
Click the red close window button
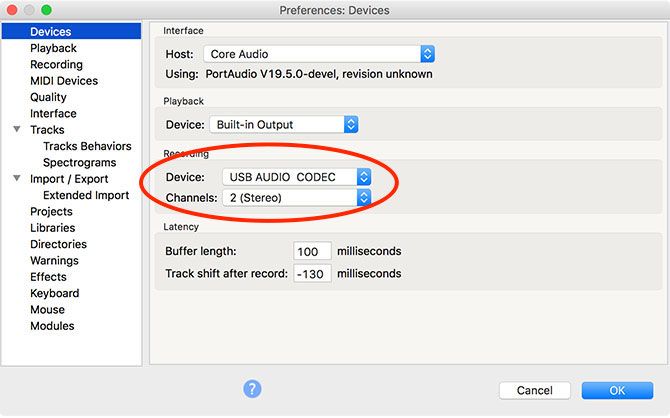[x=11, y=10]
